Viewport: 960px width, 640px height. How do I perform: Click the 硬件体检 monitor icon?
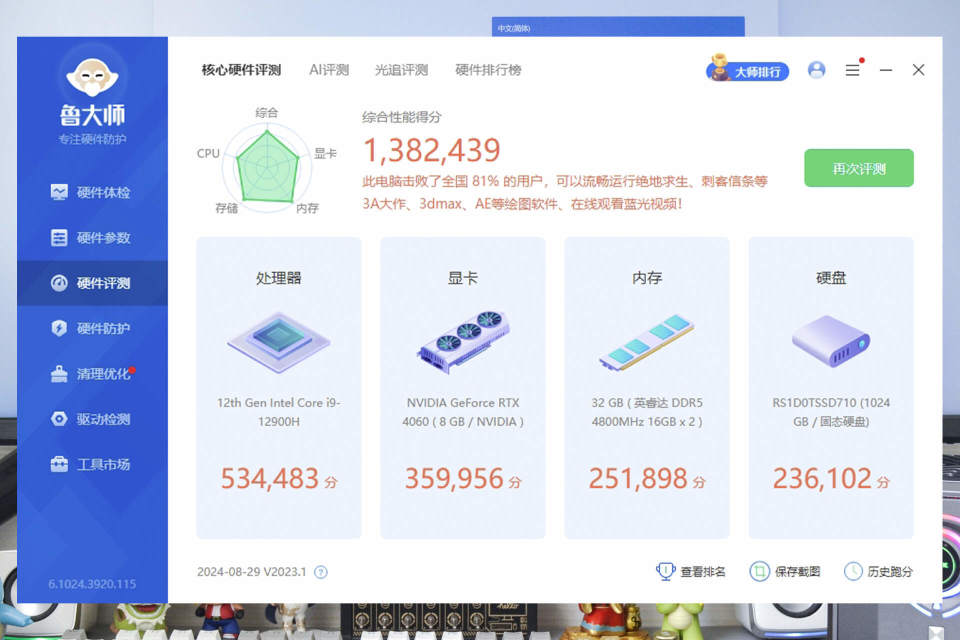[59, 192]
